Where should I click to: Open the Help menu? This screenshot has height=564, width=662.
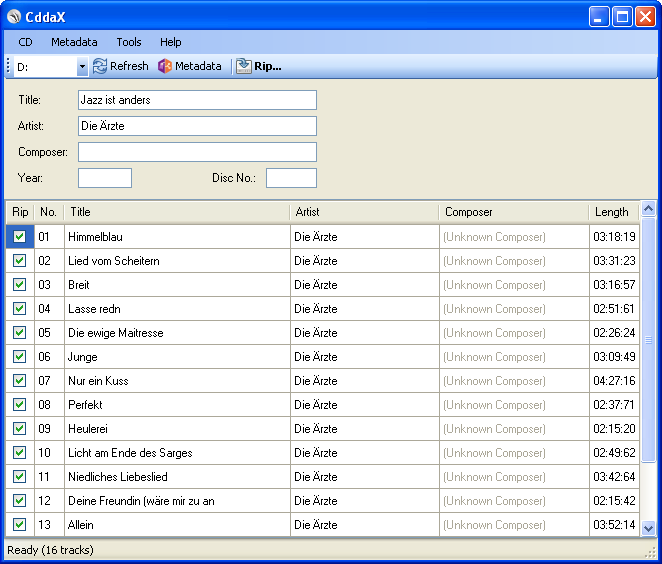[171, 42]
